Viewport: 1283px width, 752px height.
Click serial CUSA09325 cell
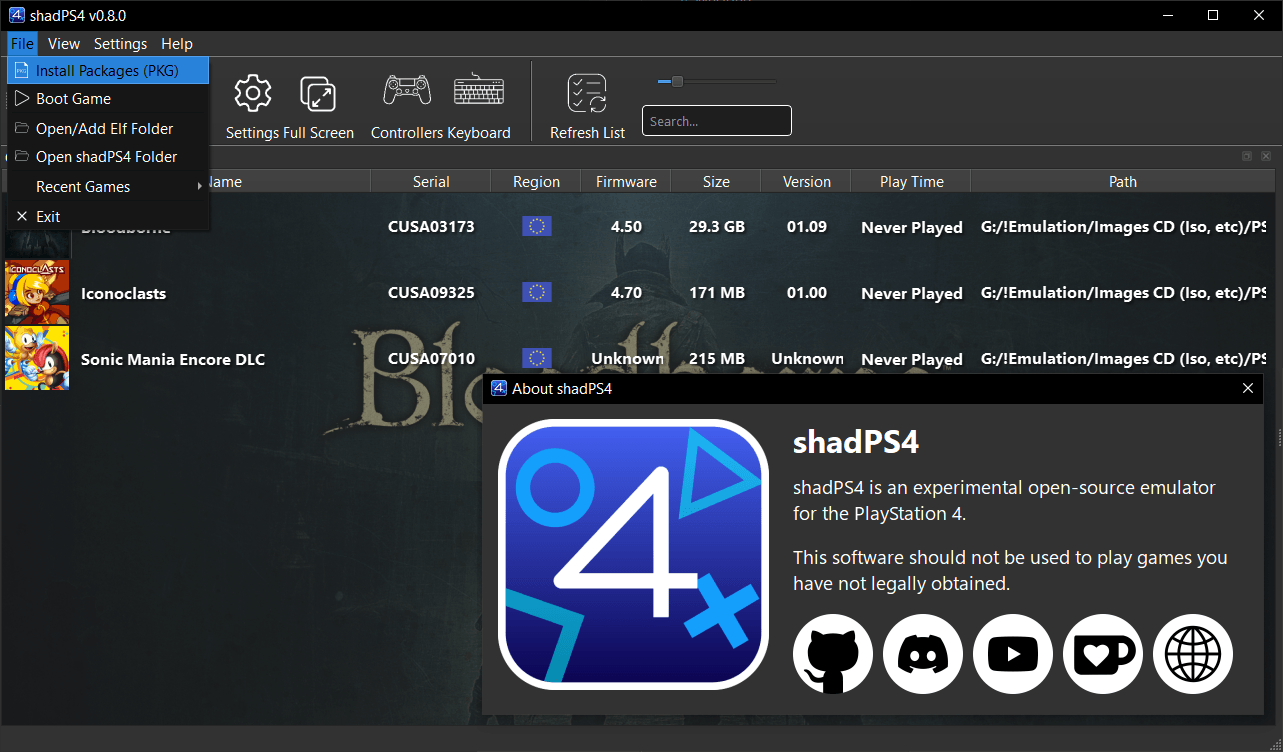[x=431, y=292]
